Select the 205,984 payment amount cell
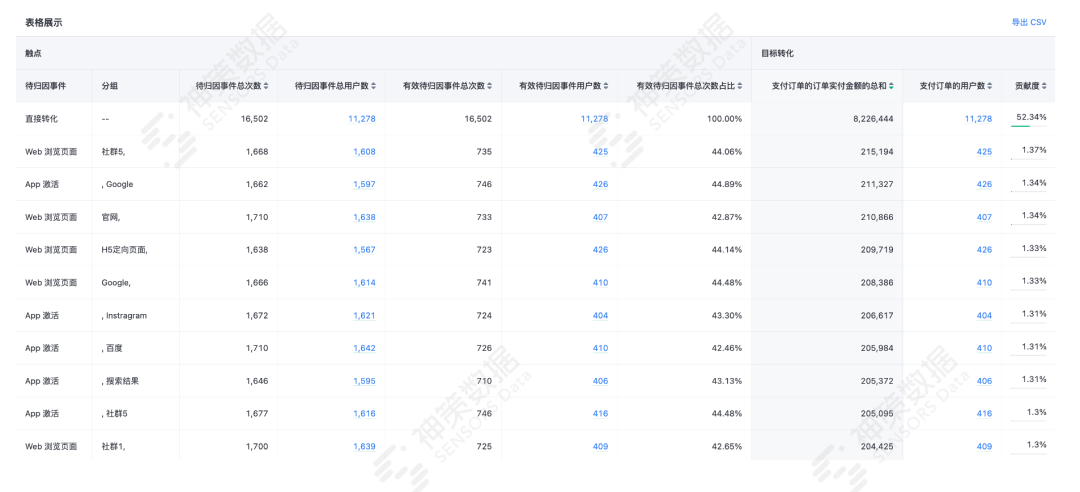 click(x=827, y=348)
